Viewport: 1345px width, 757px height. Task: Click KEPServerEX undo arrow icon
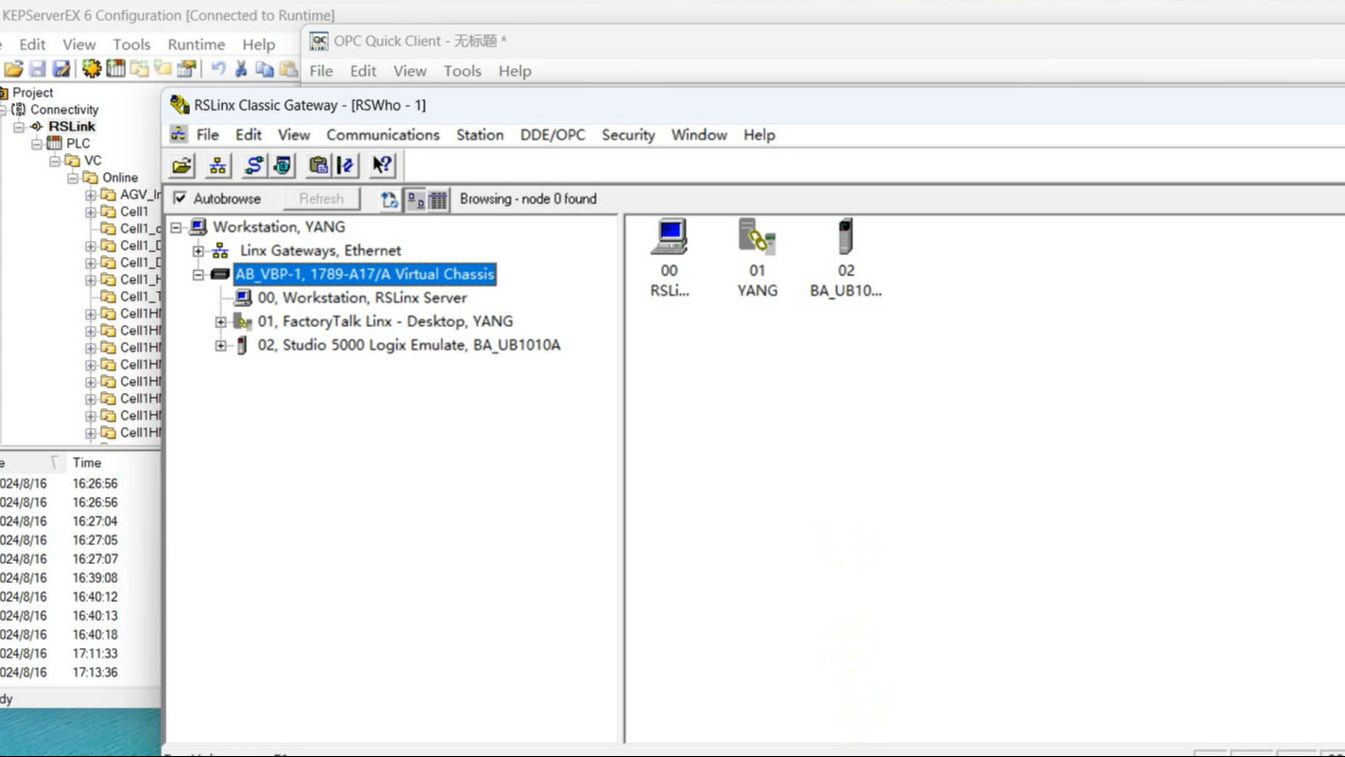point(218,69)
